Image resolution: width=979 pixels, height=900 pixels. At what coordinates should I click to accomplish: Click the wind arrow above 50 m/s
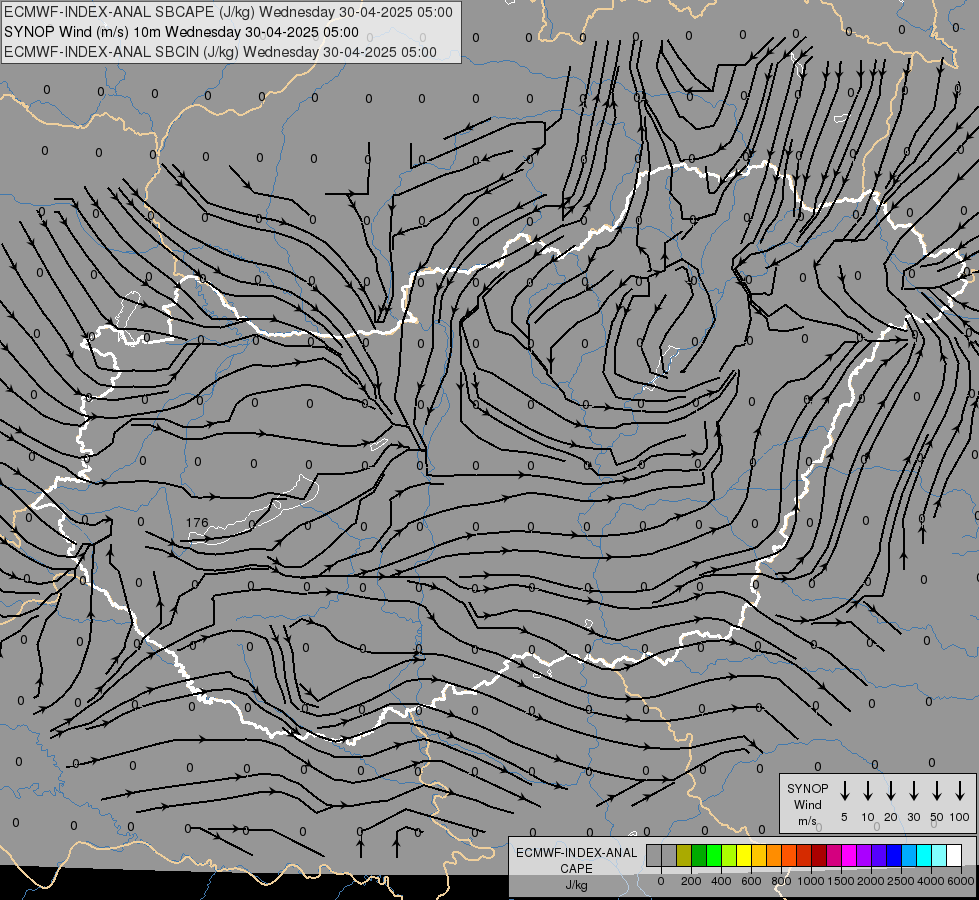[937, 791]
